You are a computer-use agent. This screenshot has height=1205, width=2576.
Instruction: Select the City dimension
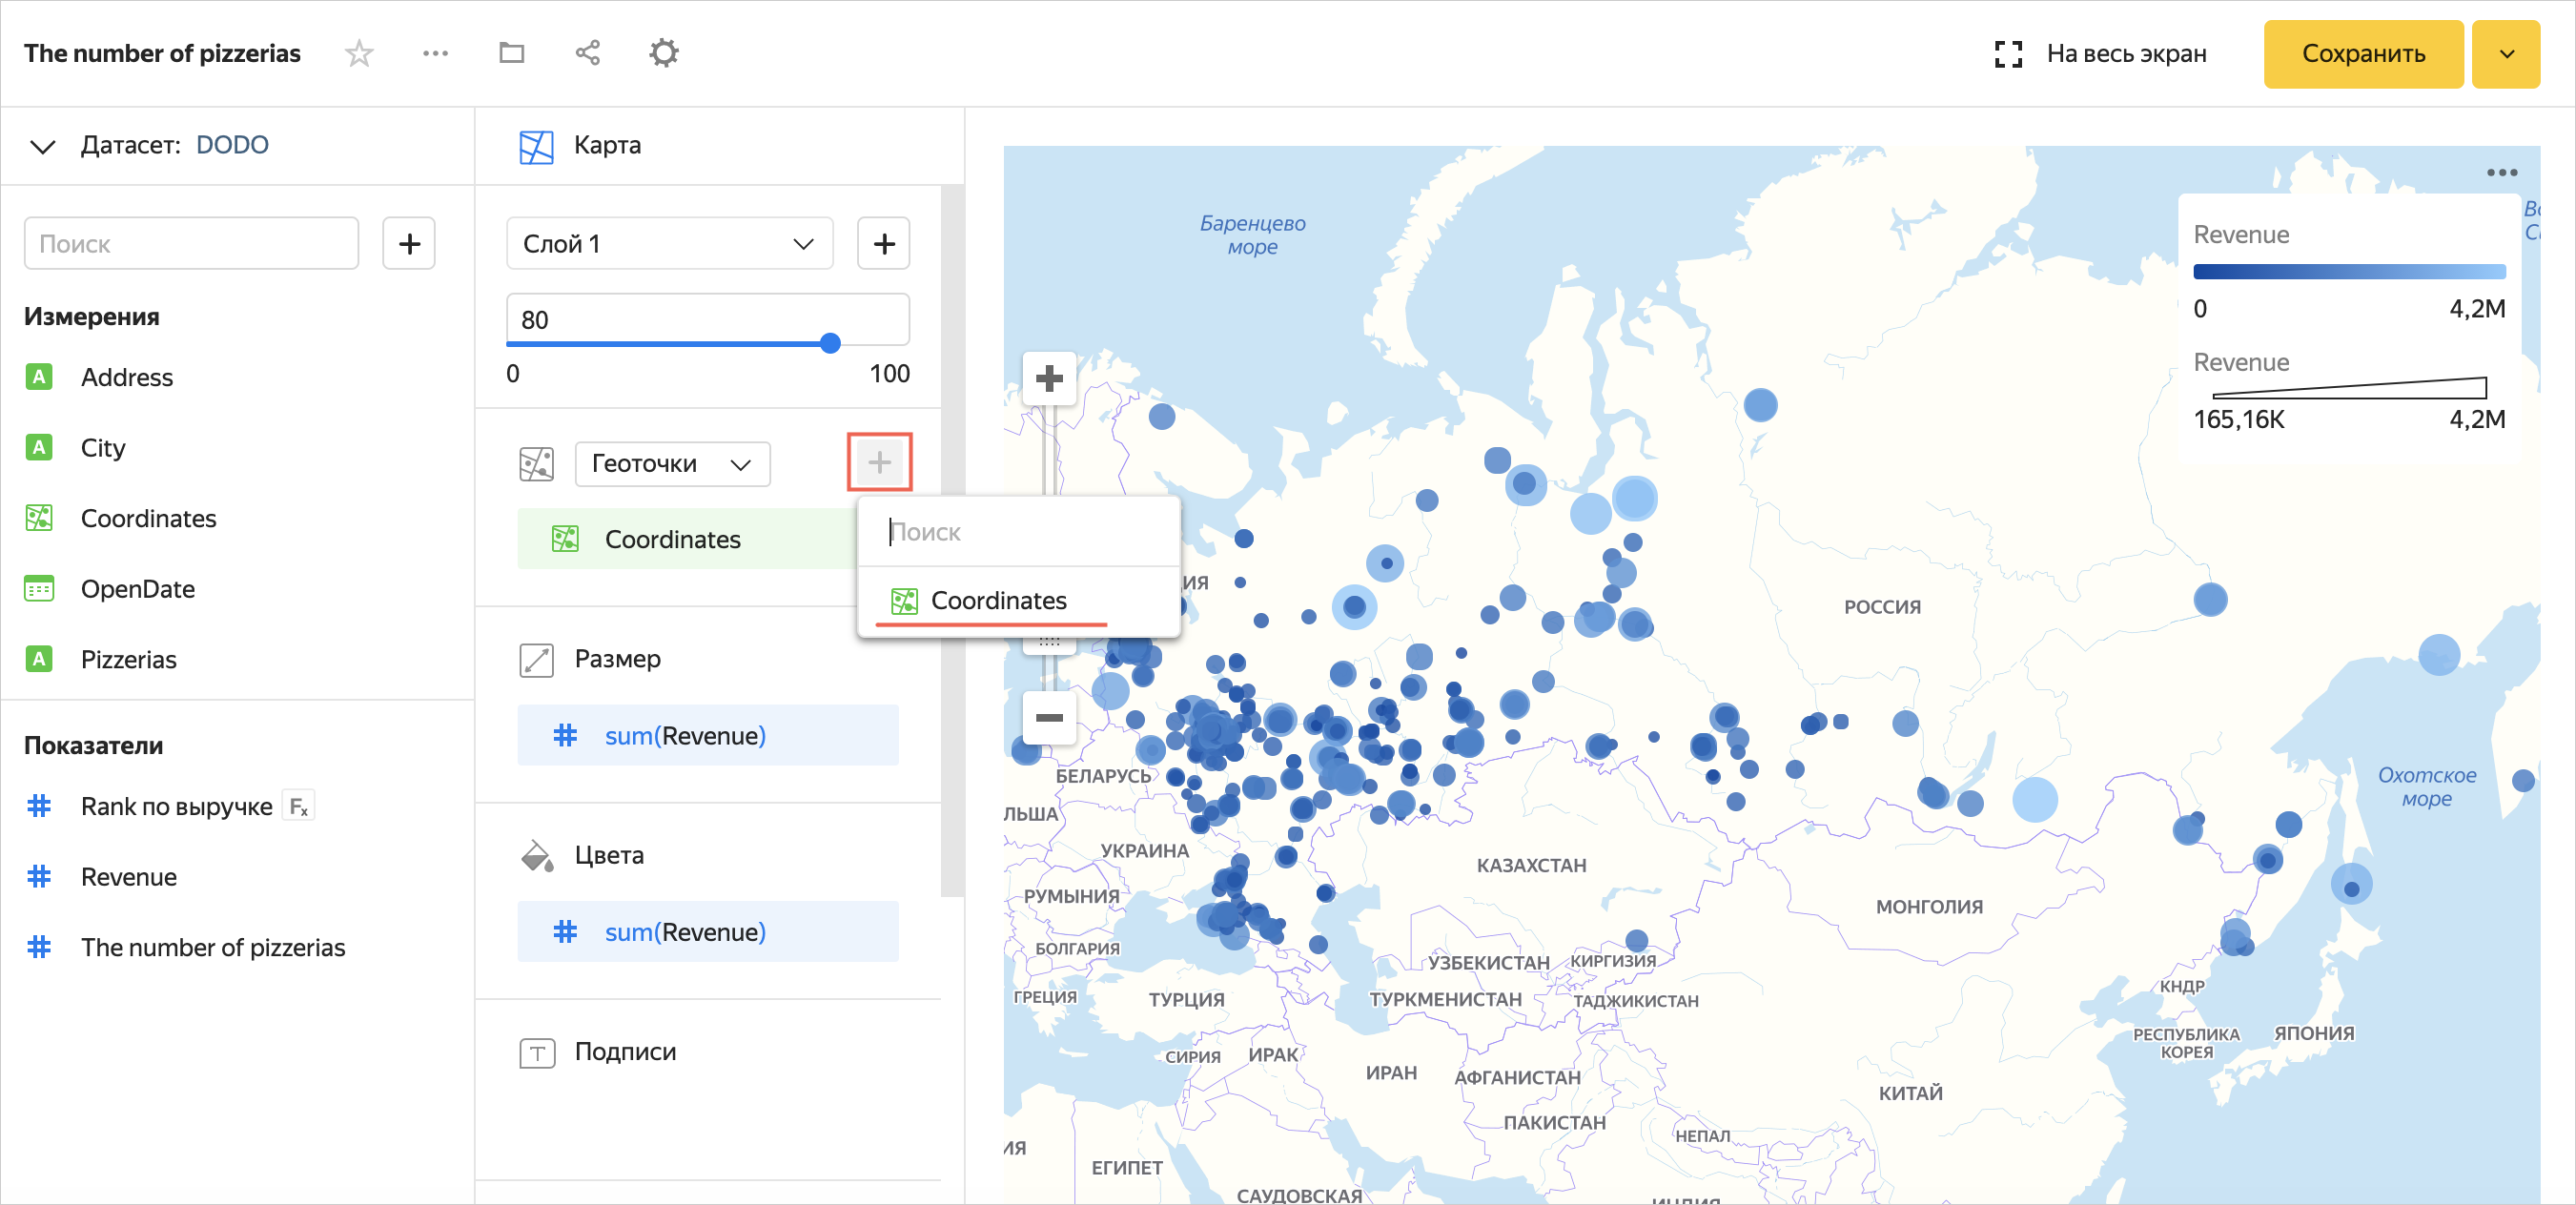click(x=103, y=448)
